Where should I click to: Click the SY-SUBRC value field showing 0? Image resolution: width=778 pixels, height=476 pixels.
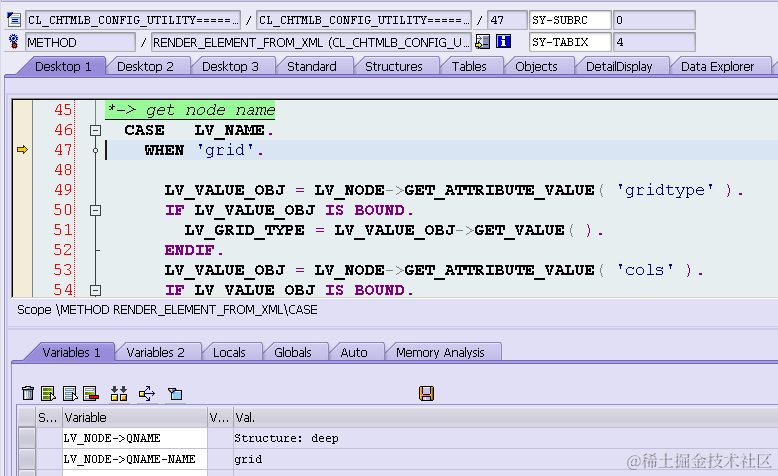coord(654,20)
